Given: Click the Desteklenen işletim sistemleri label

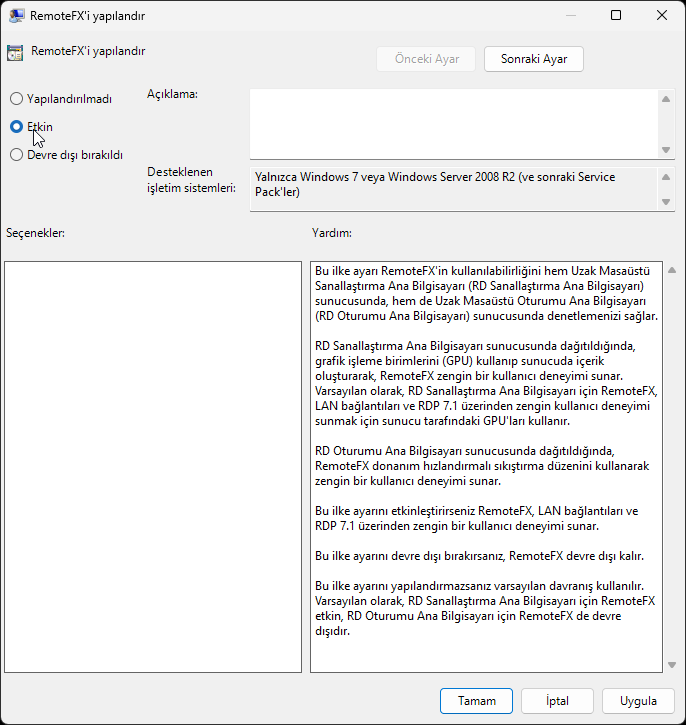Looking at the screenshot, I should (191, 180).
